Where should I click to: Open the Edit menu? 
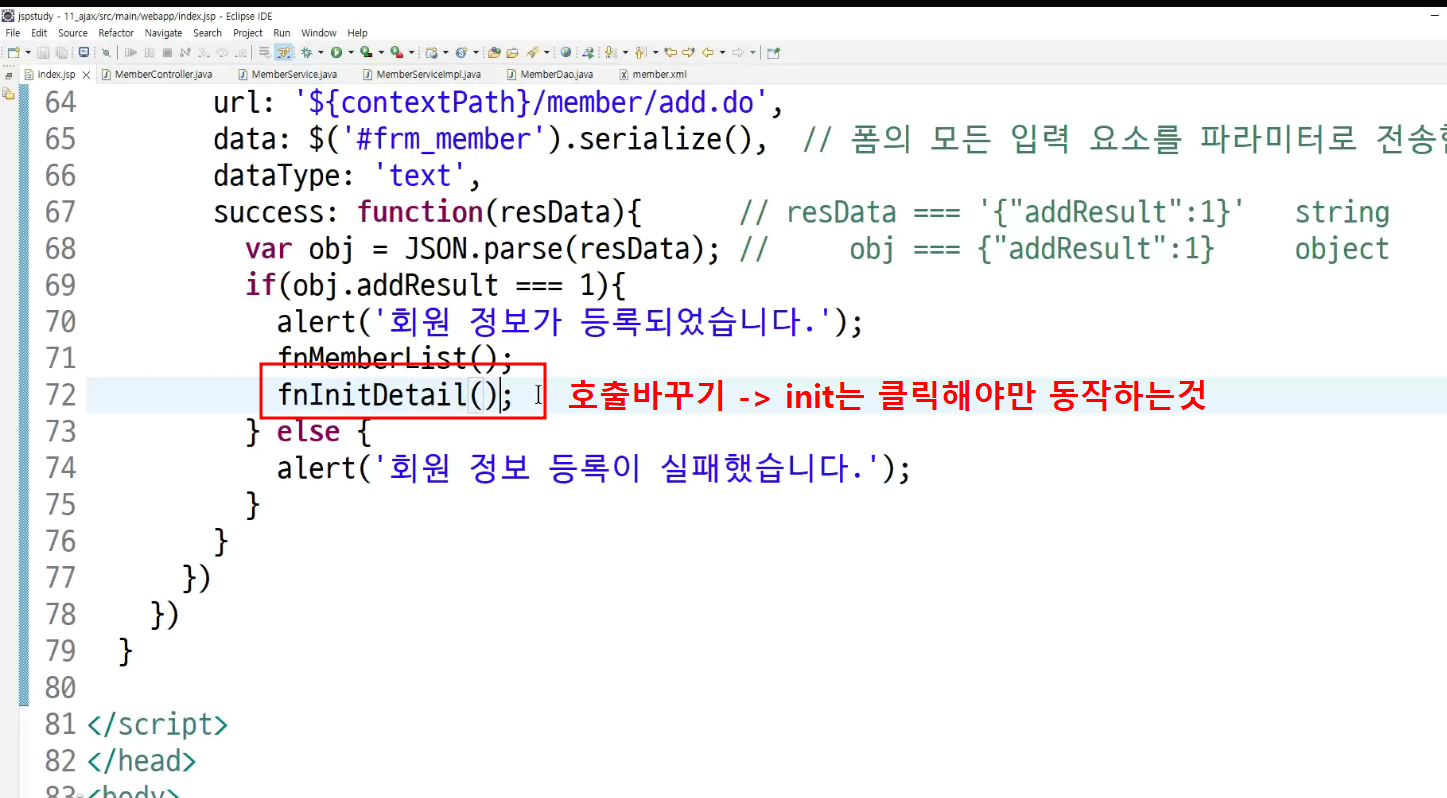39,33
